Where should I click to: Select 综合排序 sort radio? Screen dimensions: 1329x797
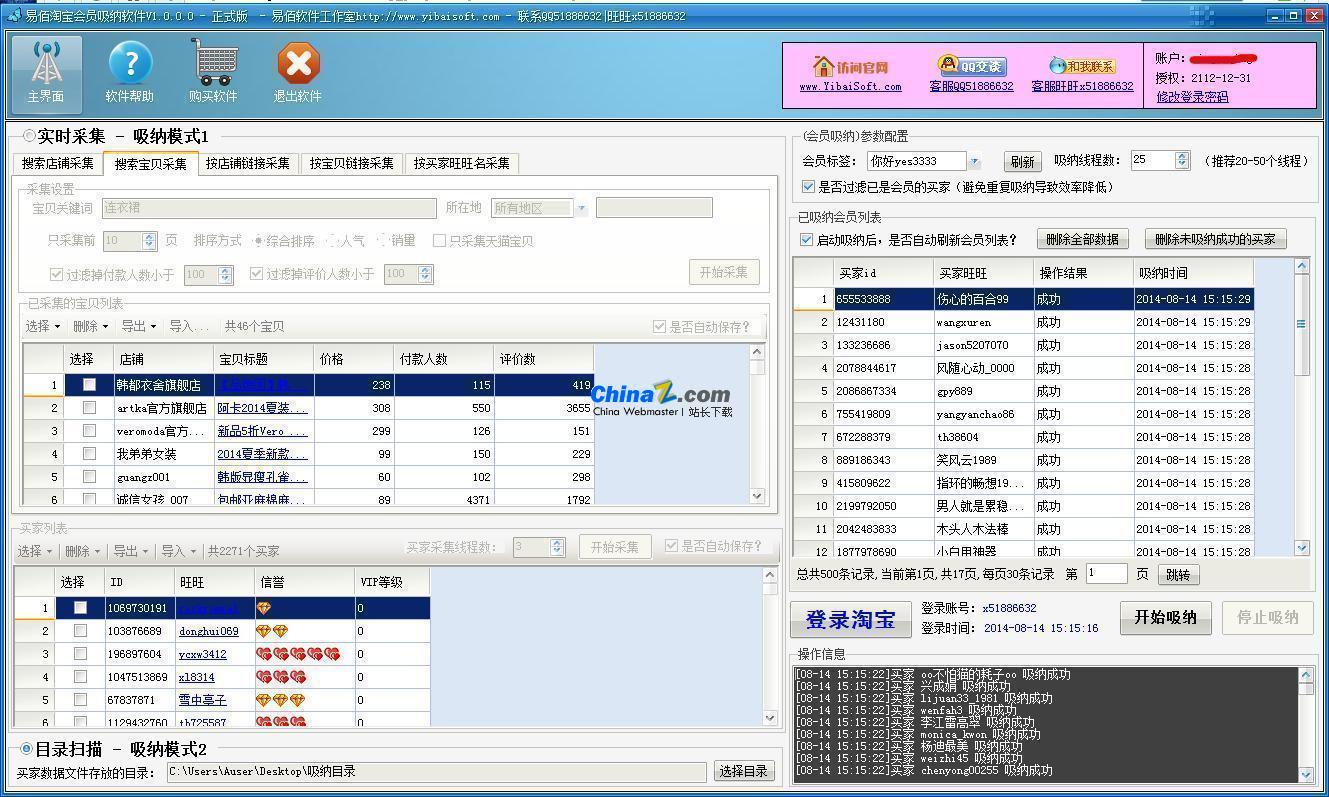259,241
